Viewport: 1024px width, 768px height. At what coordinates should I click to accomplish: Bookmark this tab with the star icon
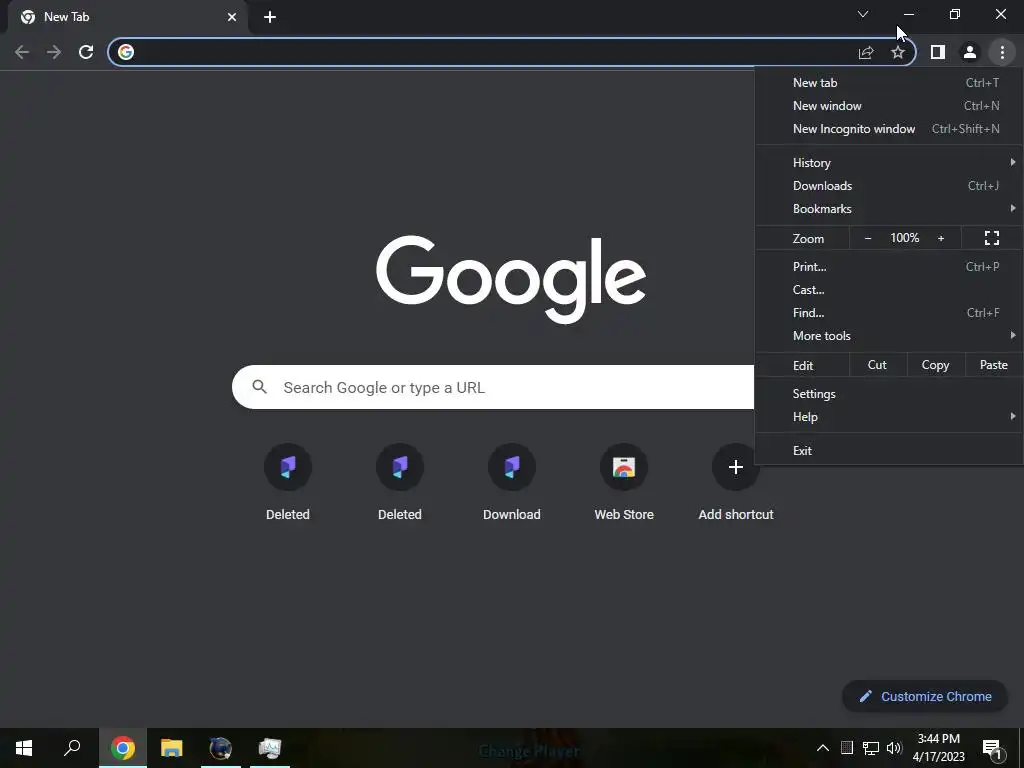(898, 52)
